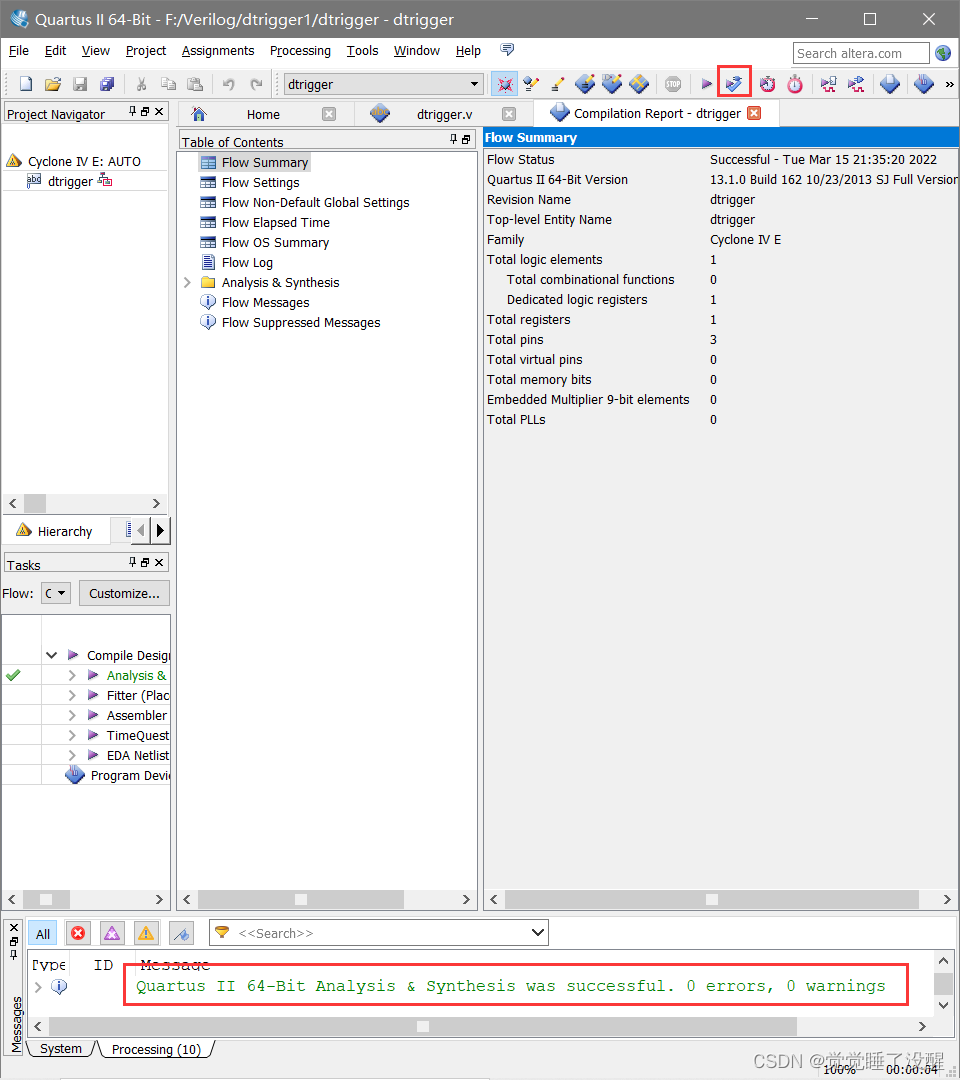Click the highlighted pin assignment icon
This screenshot has height=1080, width=960.
[x=505, y=84]
